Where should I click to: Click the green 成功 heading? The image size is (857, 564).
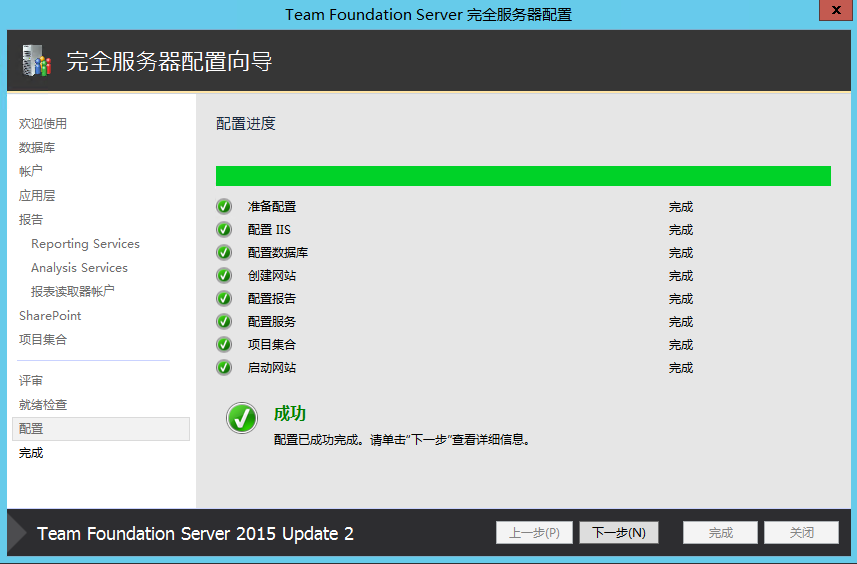(290, 413)
